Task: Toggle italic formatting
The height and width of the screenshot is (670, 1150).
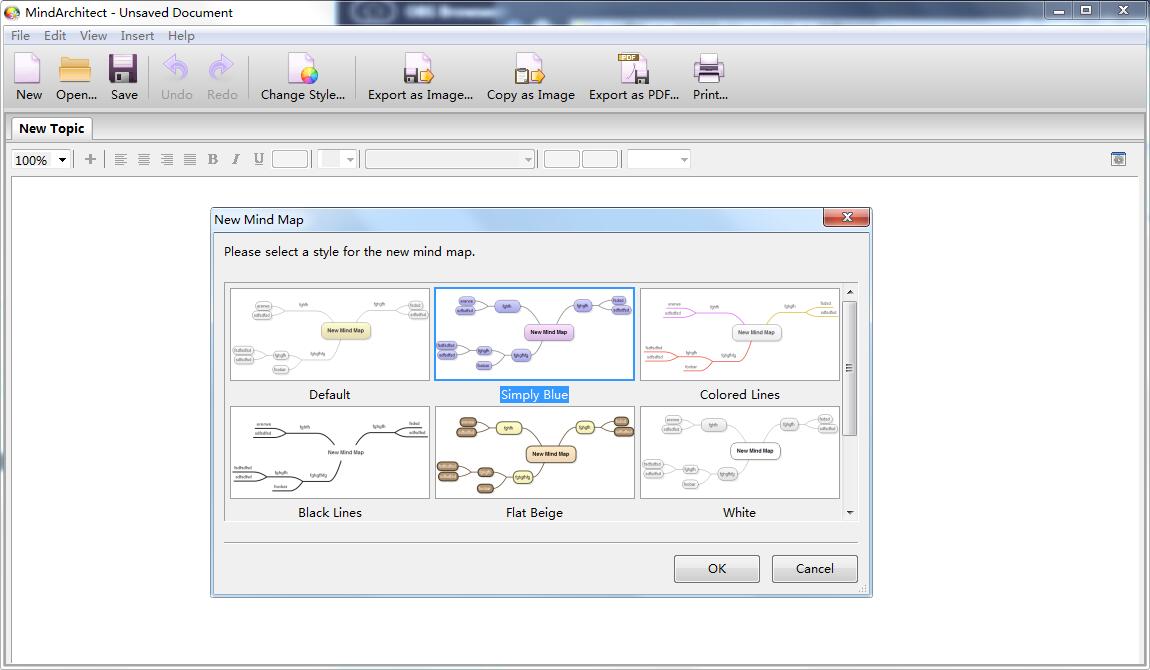Action: click(235, 159)
